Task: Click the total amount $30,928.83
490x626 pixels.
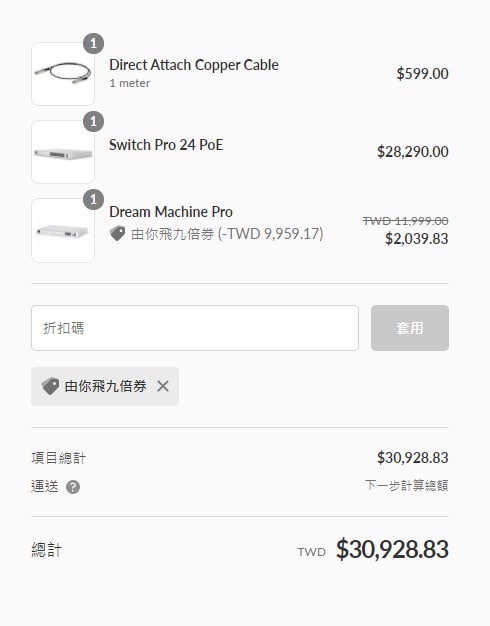Action: 392,549
